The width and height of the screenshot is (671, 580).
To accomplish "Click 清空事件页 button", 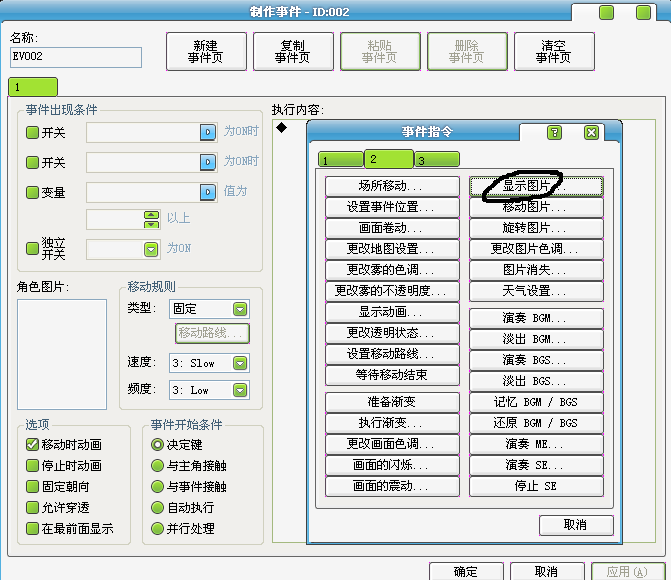I will pos(554,51).
